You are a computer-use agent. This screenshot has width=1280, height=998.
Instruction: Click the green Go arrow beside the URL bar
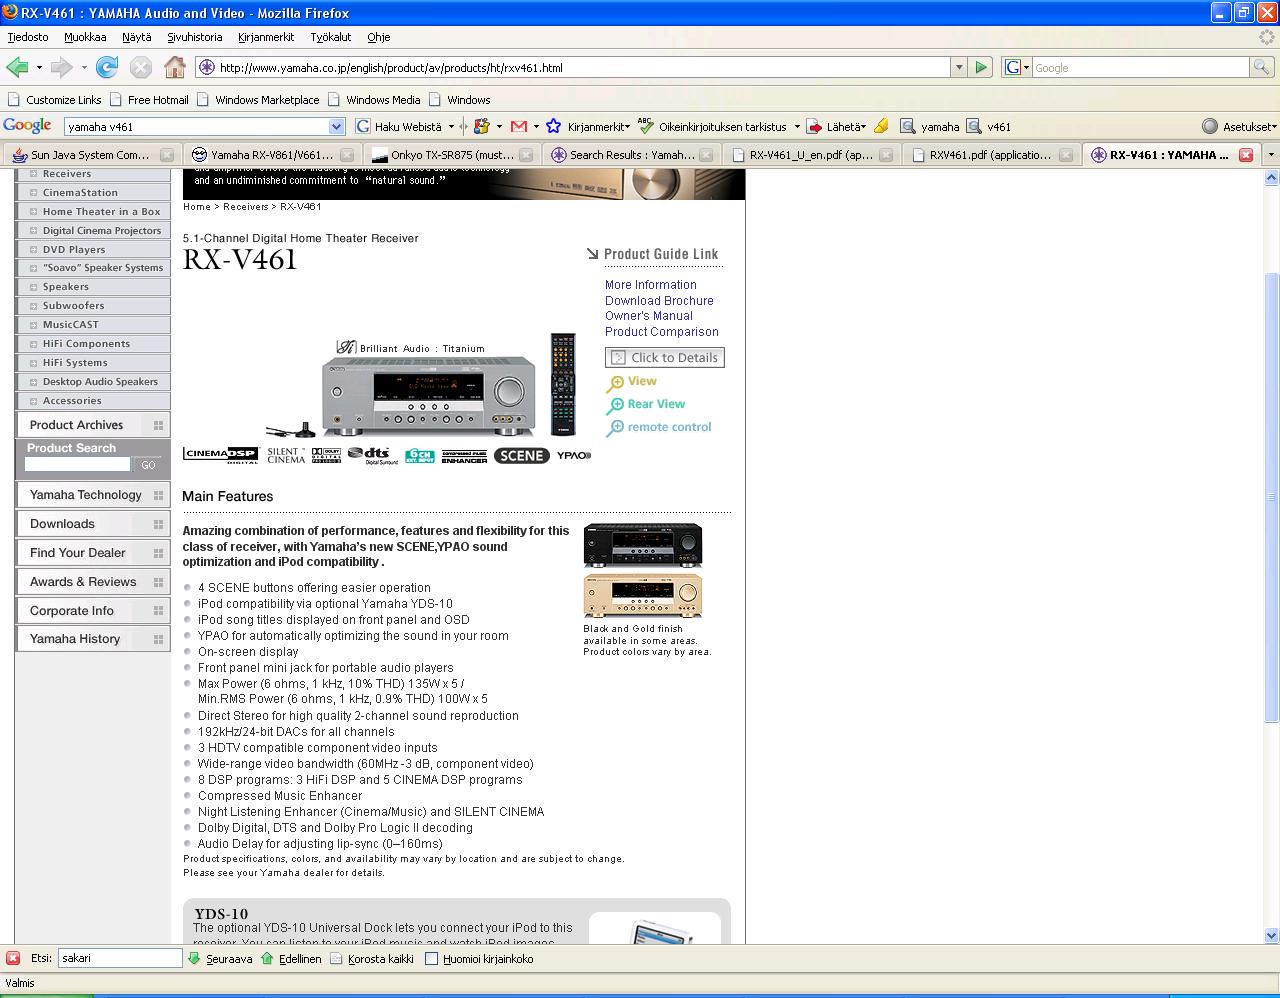click(x=981, y=67)
